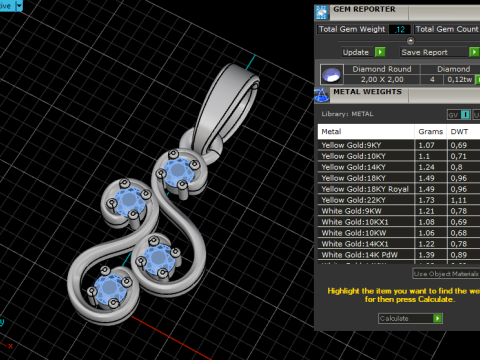The width and height of the screenshot is (480, 360).
Task: Click the green arrow next to Save Report
Action: tap(474, 52)
